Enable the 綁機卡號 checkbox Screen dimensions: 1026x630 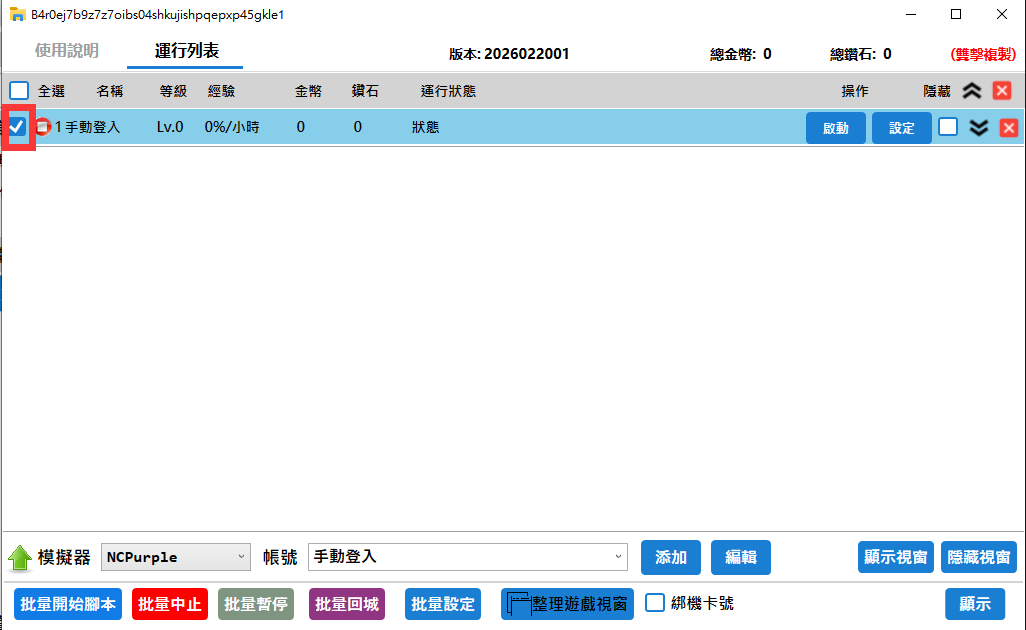coord(655,603)
